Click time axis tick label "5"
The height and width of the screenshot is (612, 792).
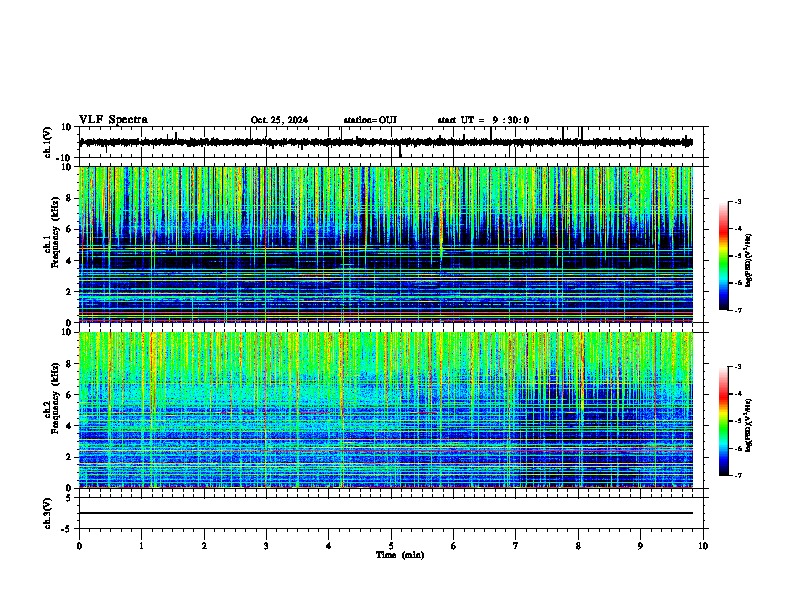[x=391, y=546]
